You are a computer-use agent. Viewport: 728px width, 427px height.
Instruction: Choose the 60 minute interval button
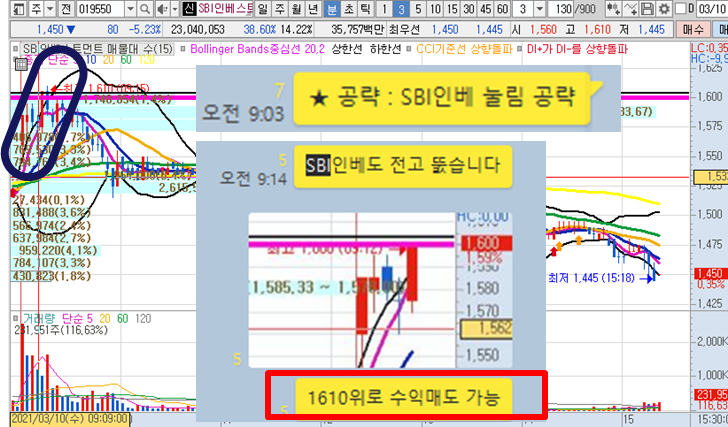pyautogui.click(x=502, y=8)
